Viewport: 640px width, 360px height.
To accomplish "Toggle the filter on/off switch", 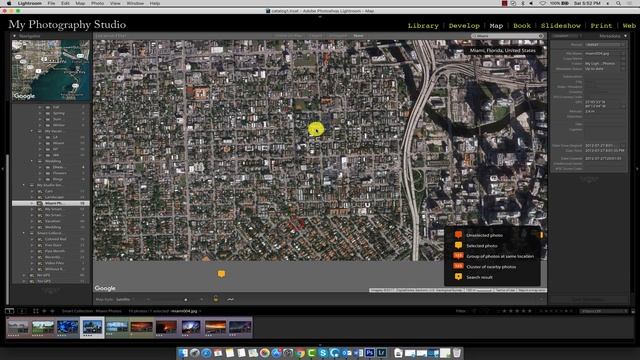I will pyautogui.click(x=633, y=311).
